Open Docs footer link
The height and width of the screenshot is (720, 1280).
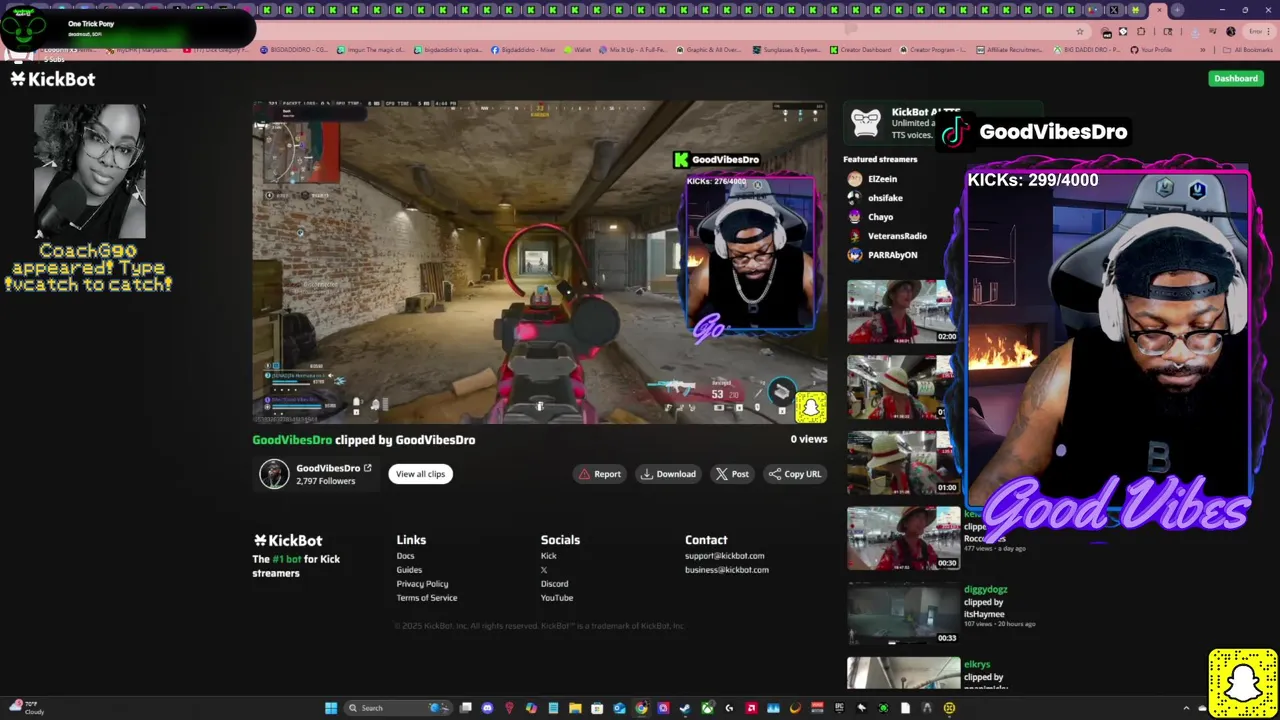pos(405,556)
